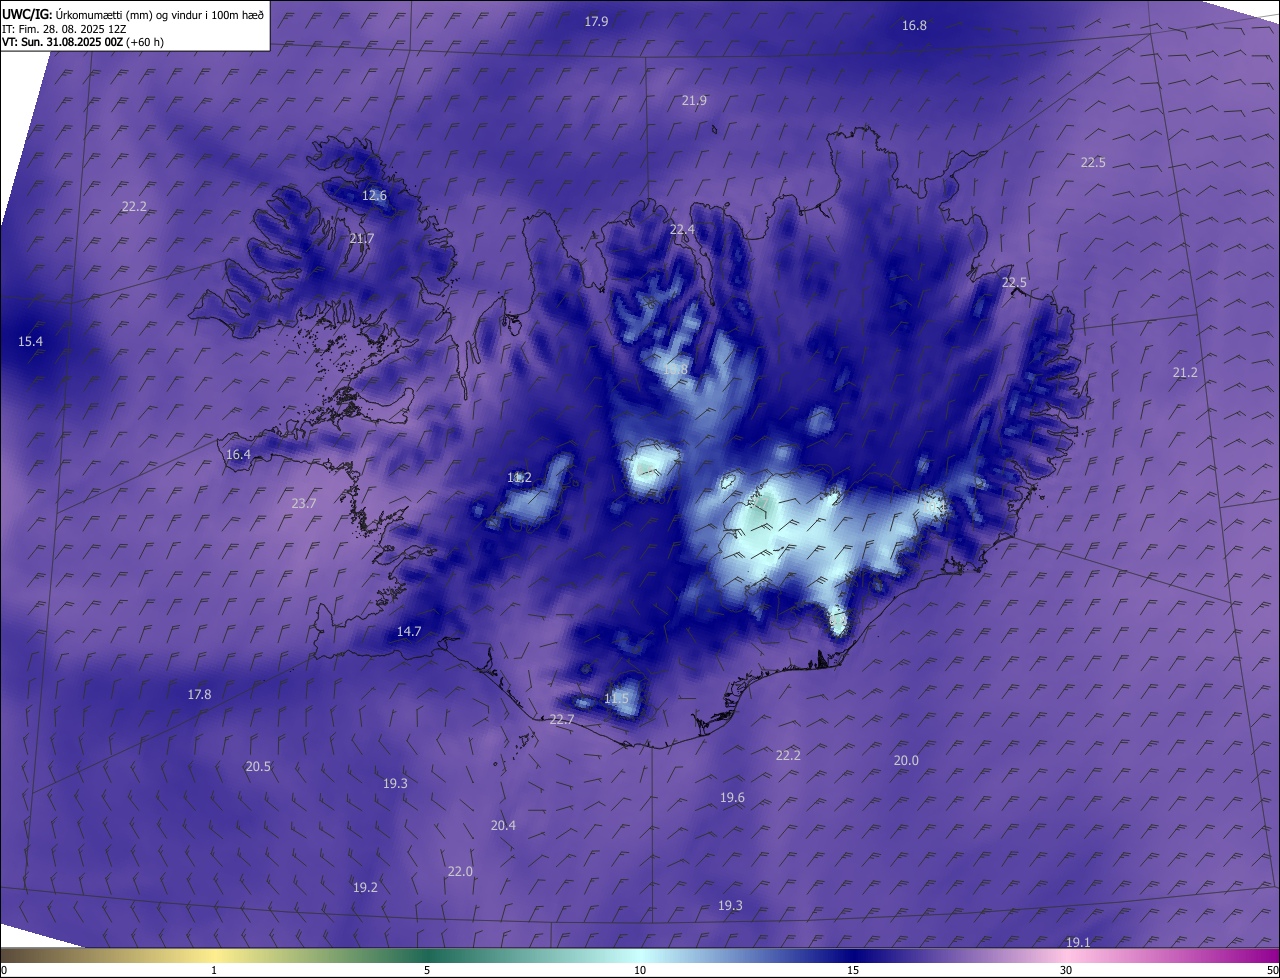Select the 19.2 value near the bottom left
This screenshot has height=978, width=1280.
365,888
